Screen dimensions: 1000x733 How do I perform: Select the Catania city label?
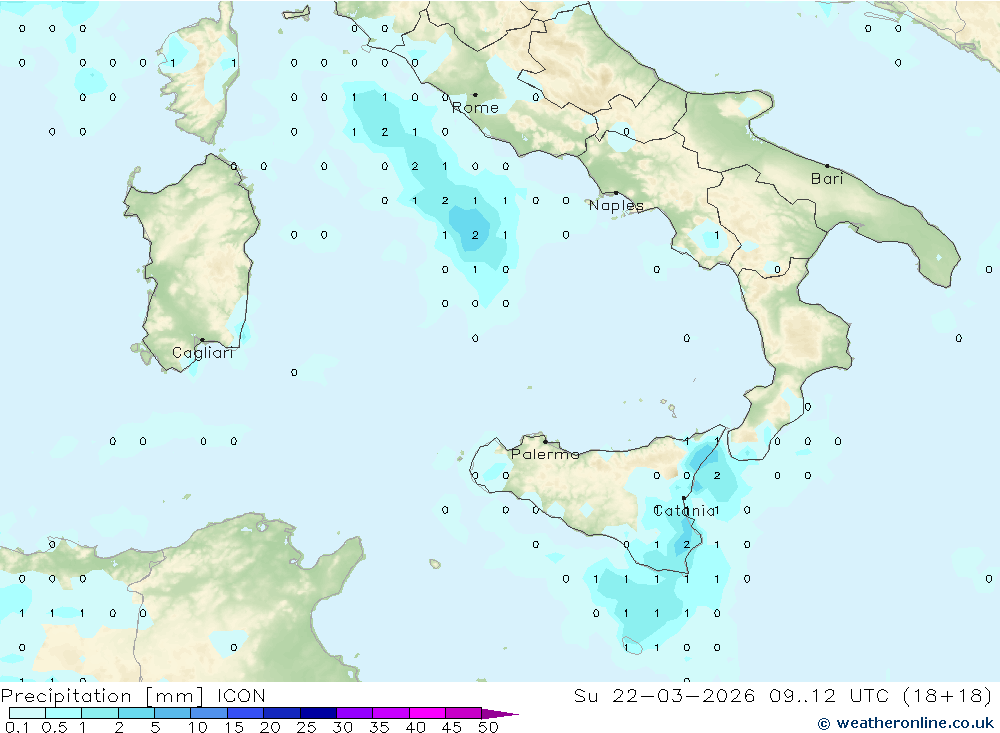point(685,510)
